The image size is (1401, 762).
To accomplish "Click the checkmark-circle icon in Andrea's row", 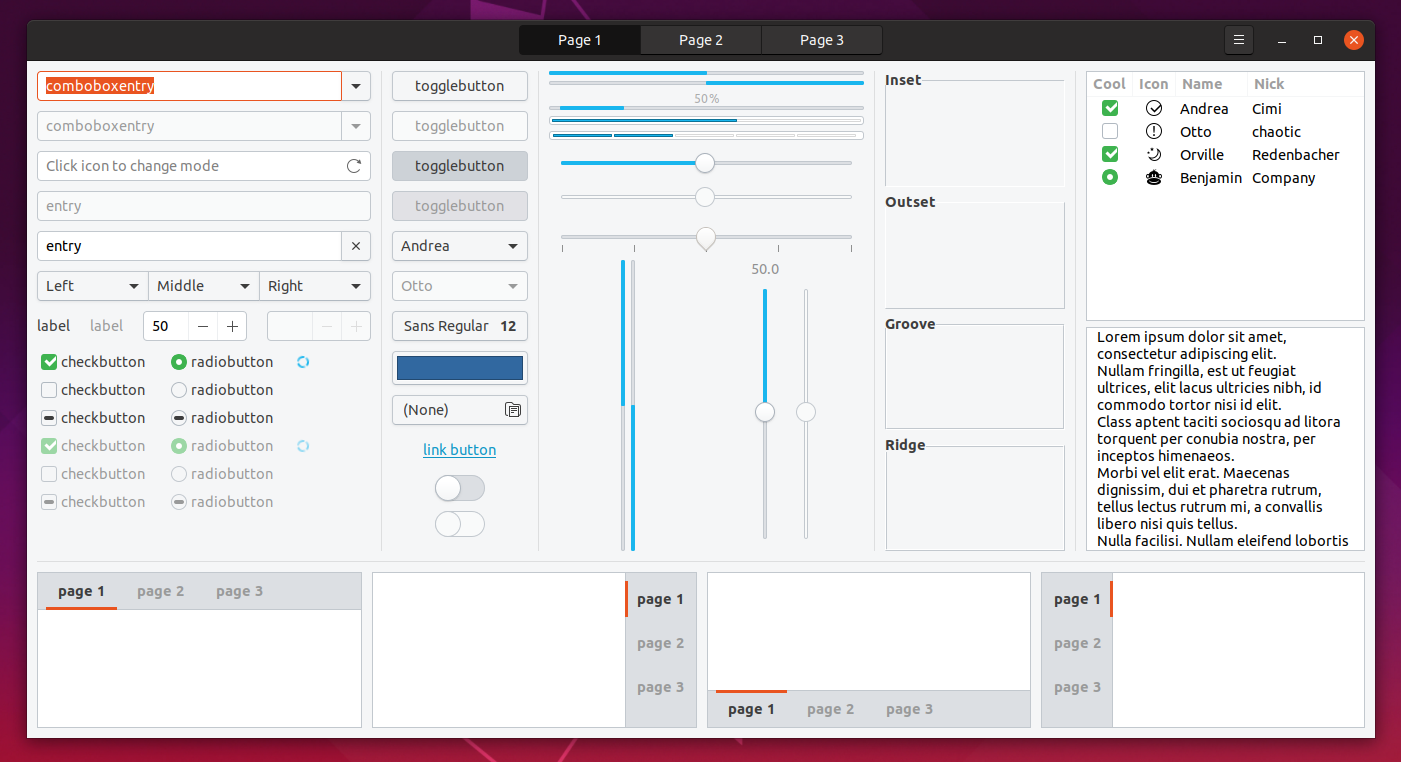I will (1154, 108).
